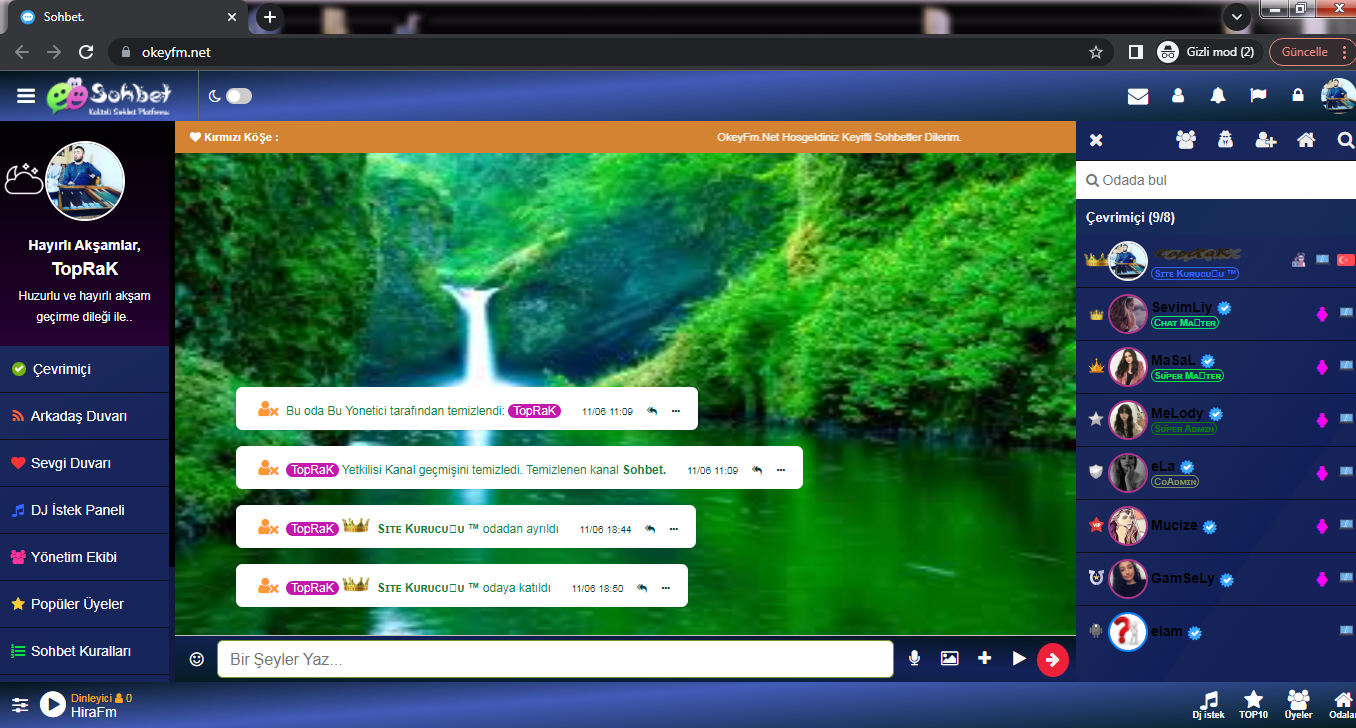Click the 'Bir Şeyler Yaz...' message box
1356x728 pixels.
pyautogui.click(x=555, y=659)
